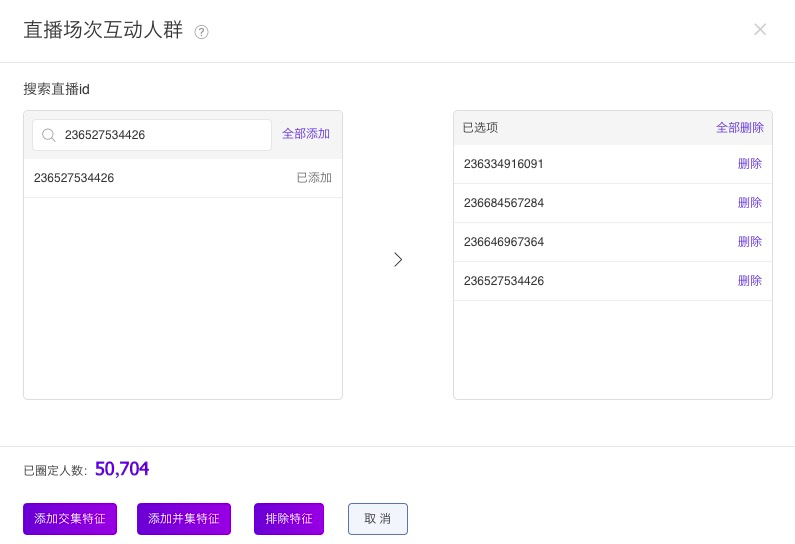Delete selected ID 236527534426
The image size is (795, 544).
pyautogui.click(x=749, y=281)
